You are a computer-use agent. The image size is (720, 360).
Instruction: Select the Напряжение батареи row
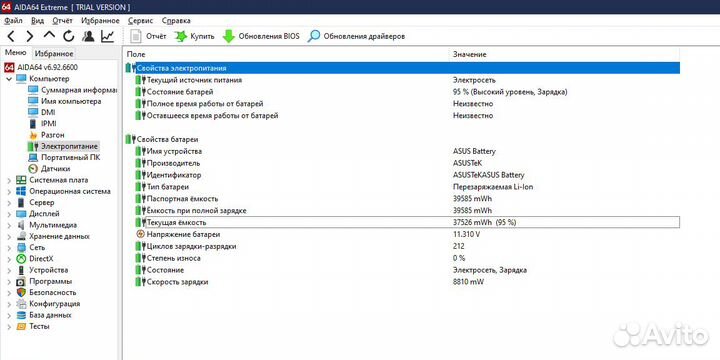click(x=403, y=235)
